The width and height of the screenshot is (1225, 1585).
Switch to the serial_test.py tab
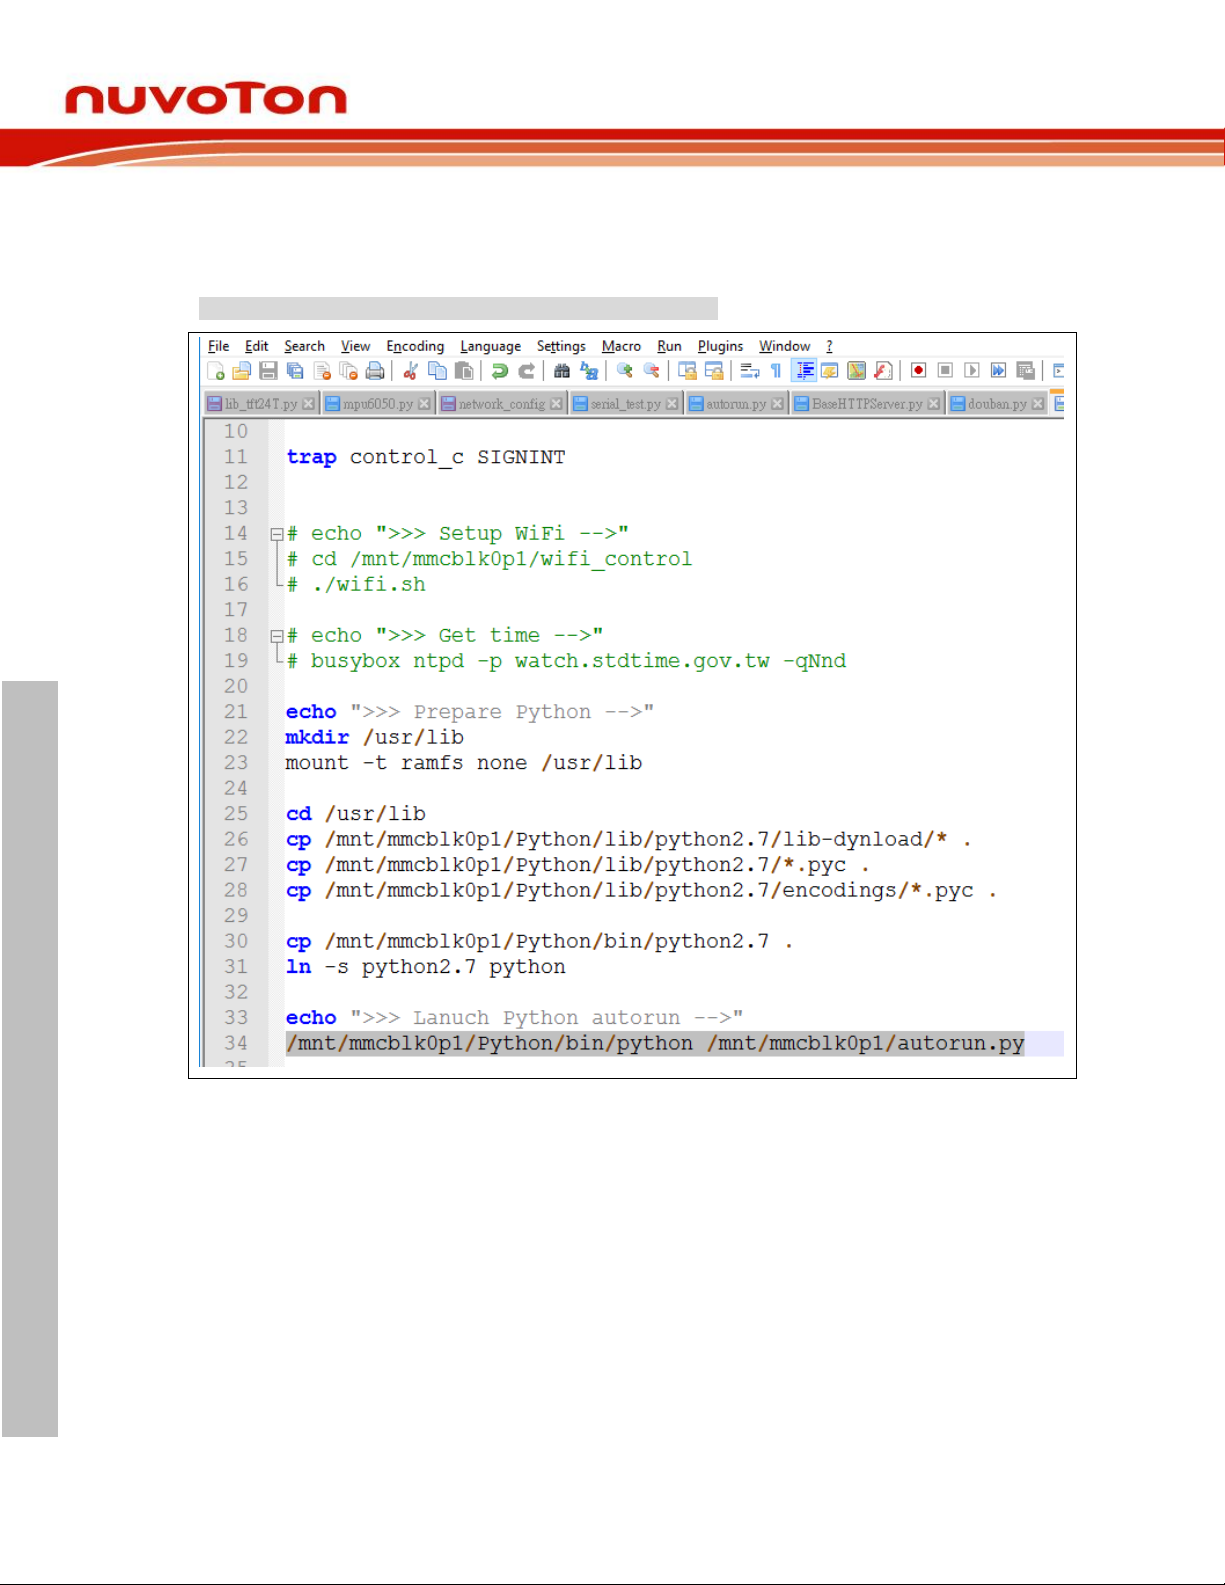[625, 404]
